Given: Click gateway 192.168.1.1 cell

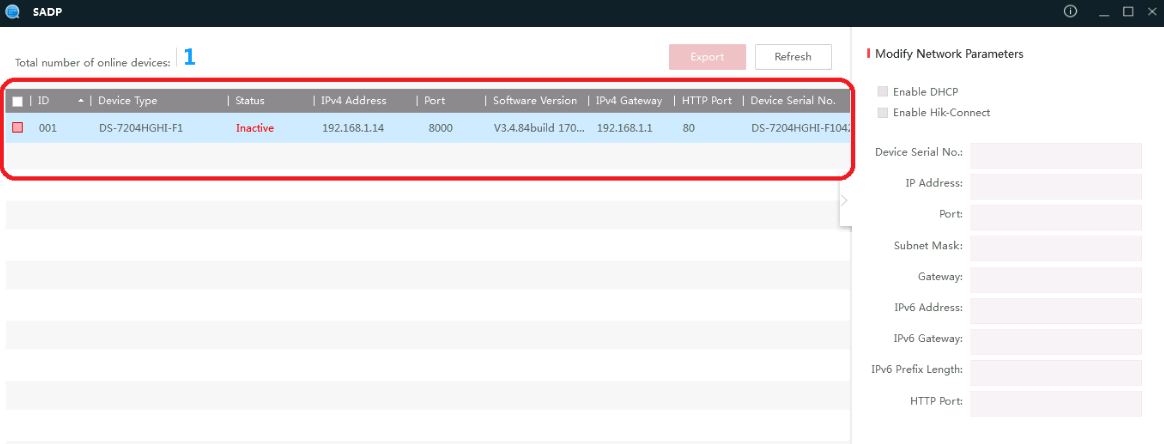Looking at the screenshot, I should click(624, 128).
